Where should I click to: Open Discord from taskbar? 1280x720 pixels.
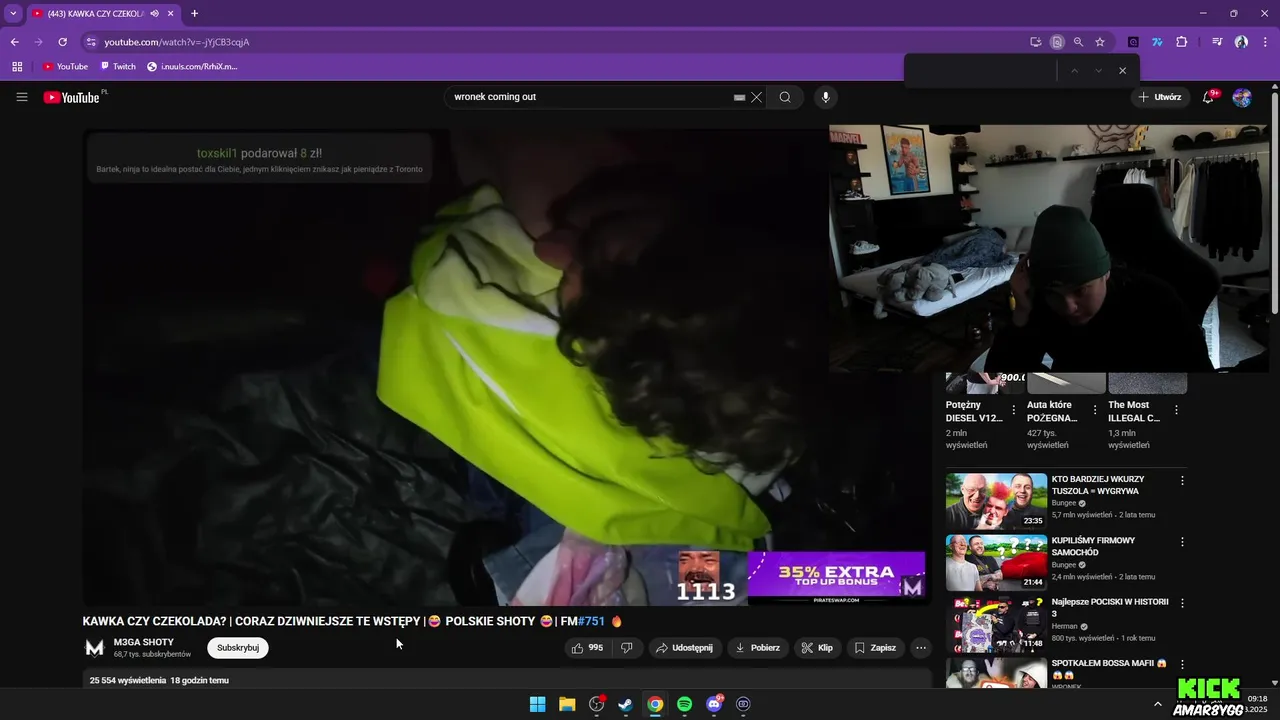[714, 704]
